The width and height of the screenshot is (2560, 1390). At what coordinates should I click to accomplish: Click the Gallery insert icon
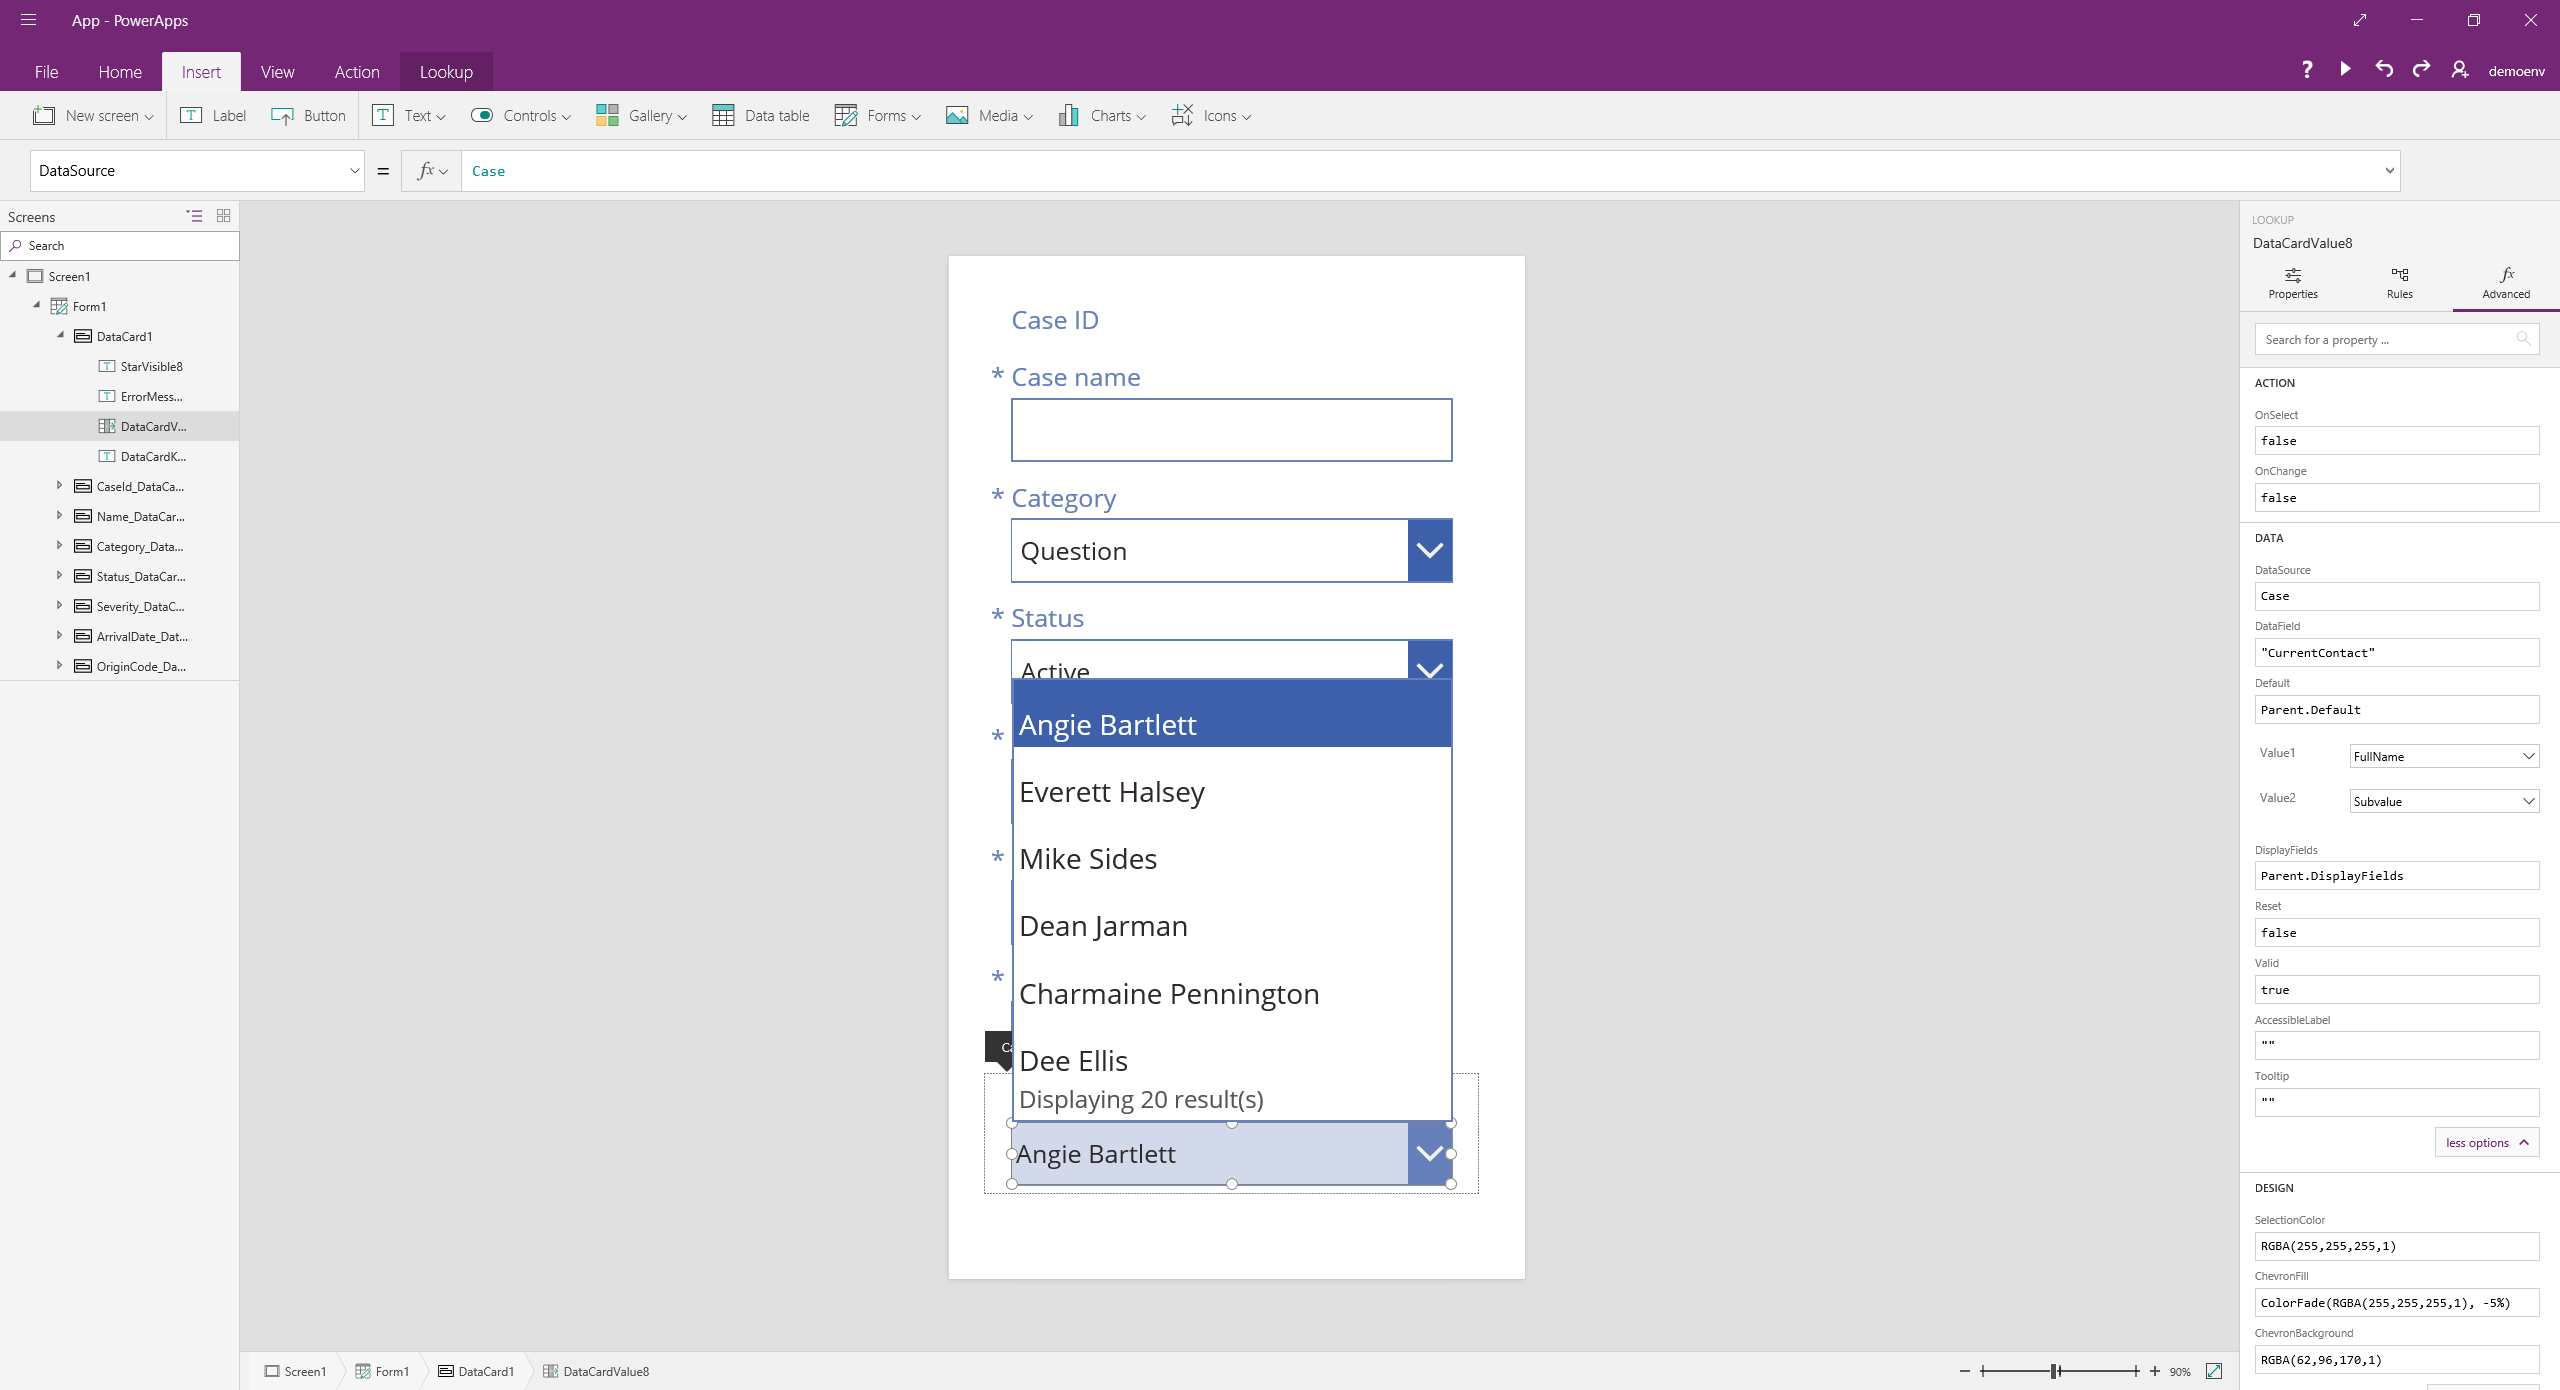coord(607,115)
